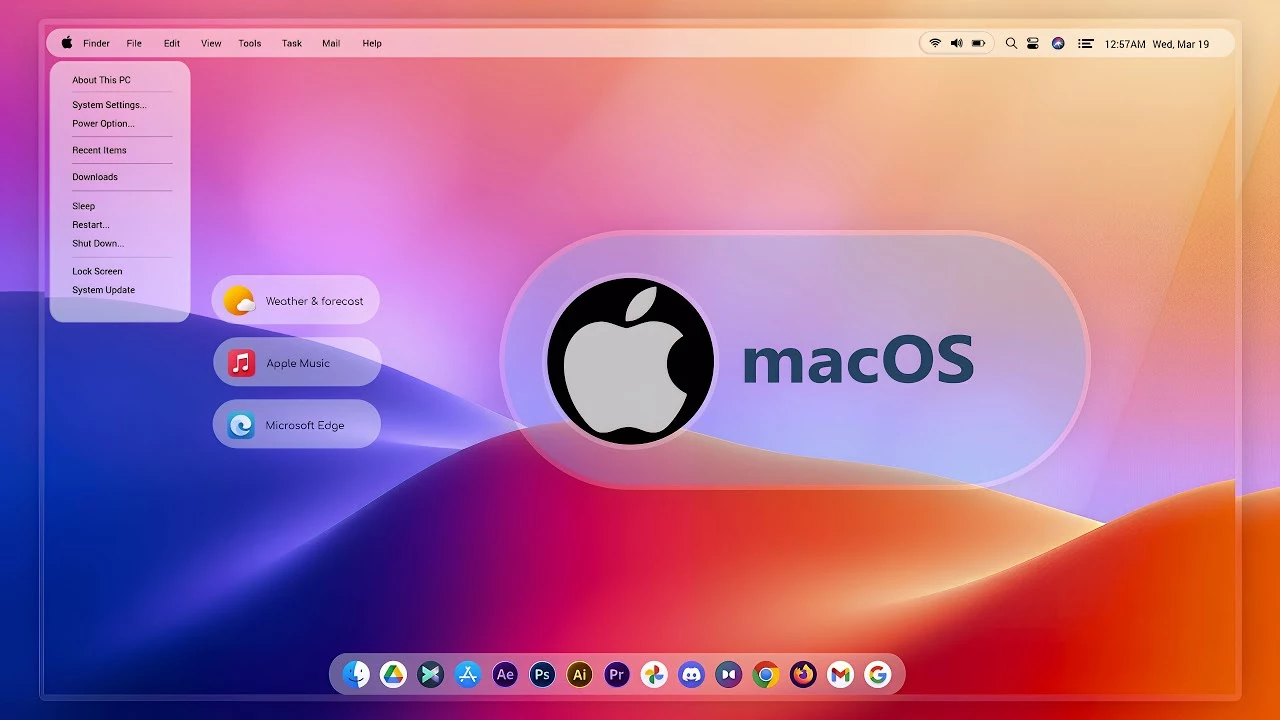Open Control Center toggle icon

point(1033,43)
